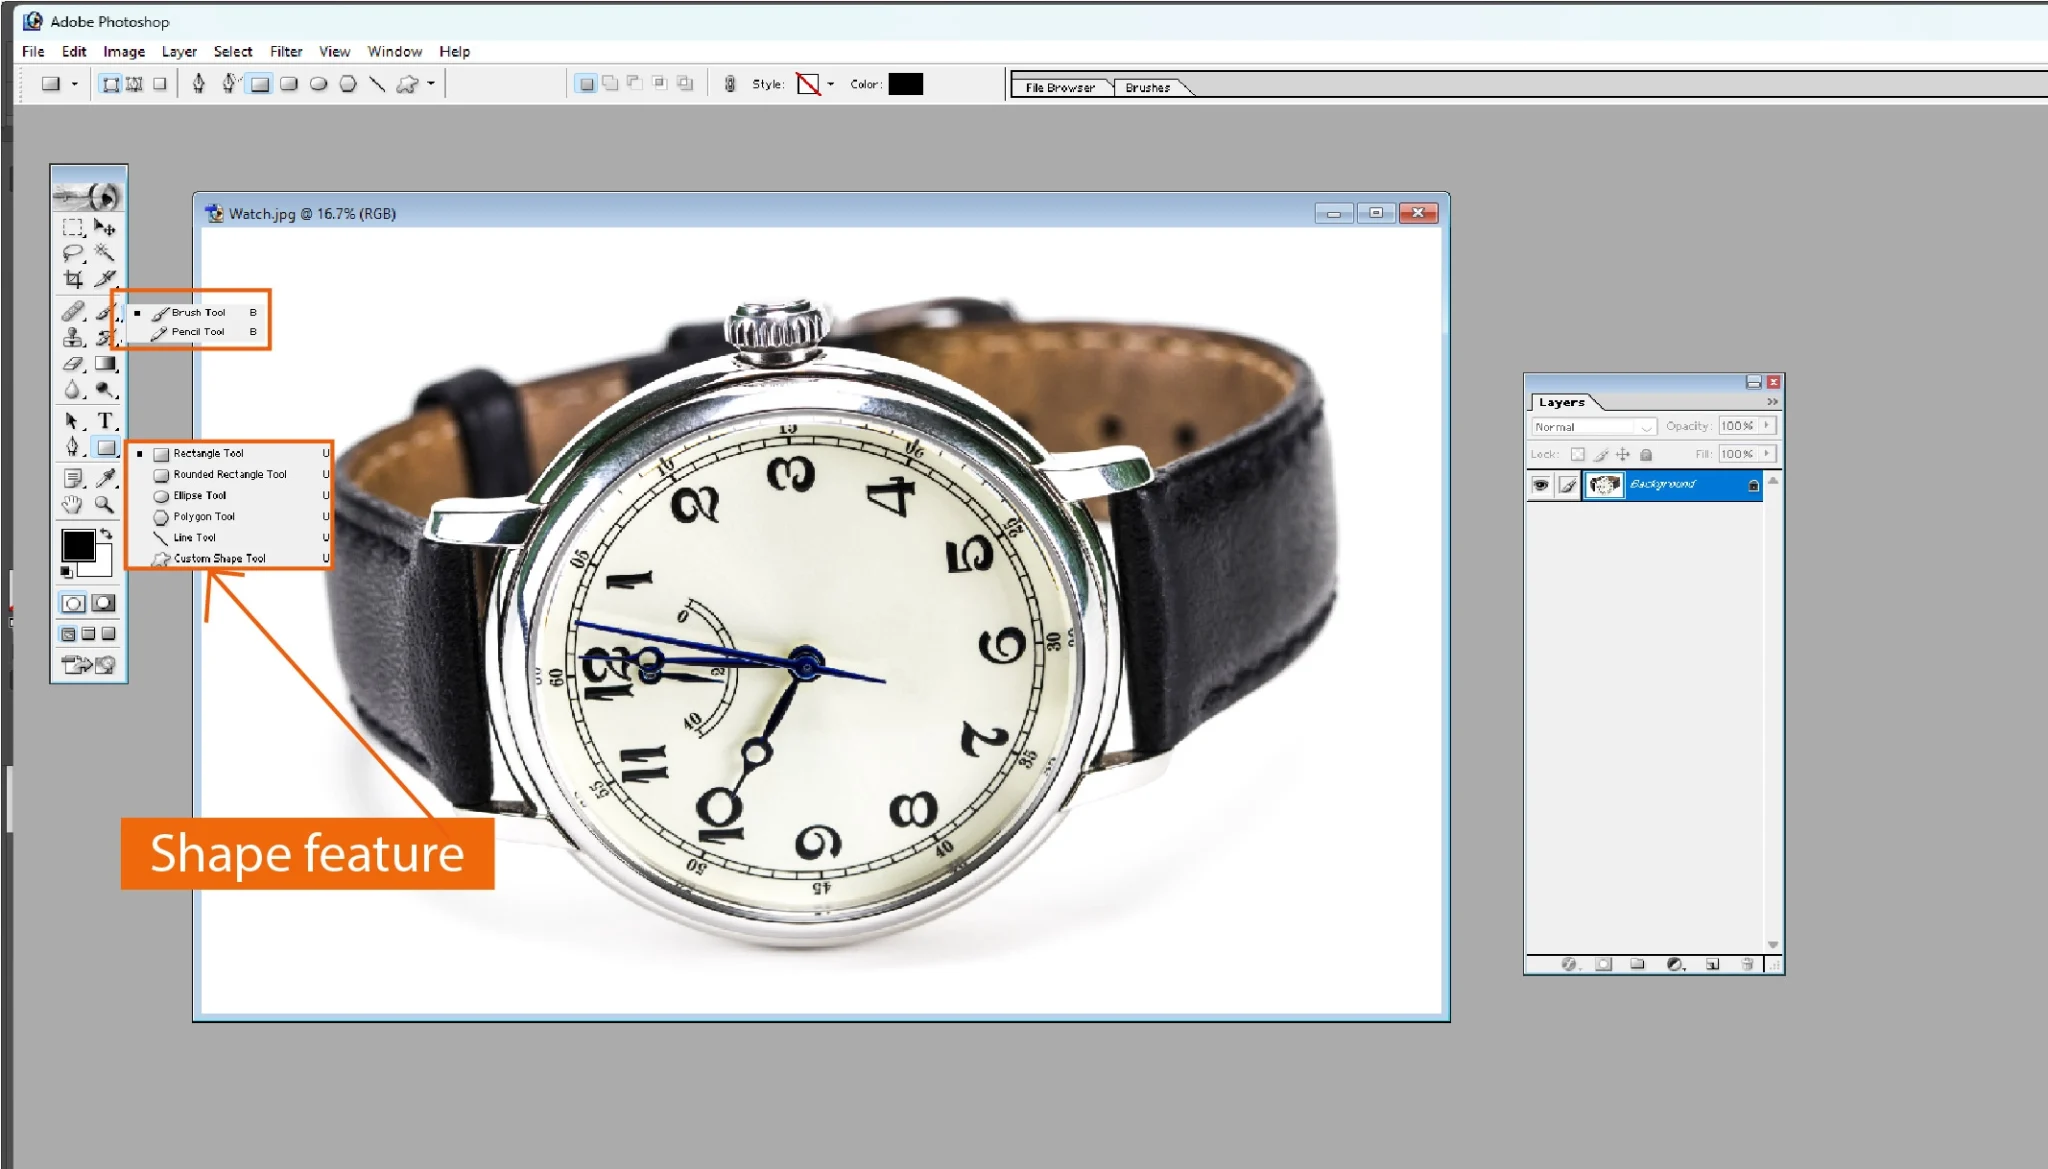Choose Custom Shape in options bar
Viewport: 2048px width, 1169px height.
coord(407,84)
